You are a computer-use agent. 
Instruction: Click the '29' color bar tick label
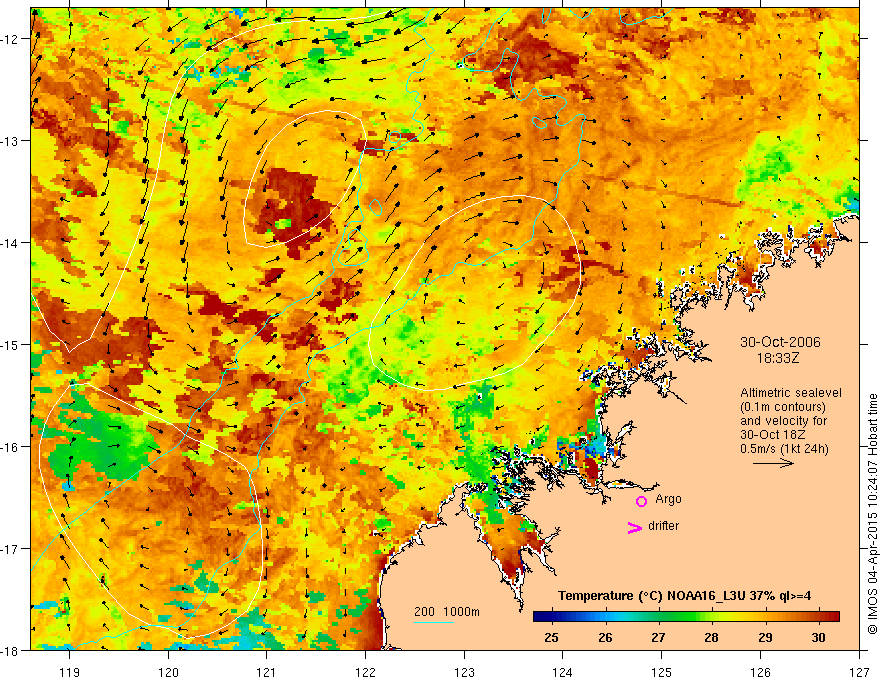[x=765, y=637]
